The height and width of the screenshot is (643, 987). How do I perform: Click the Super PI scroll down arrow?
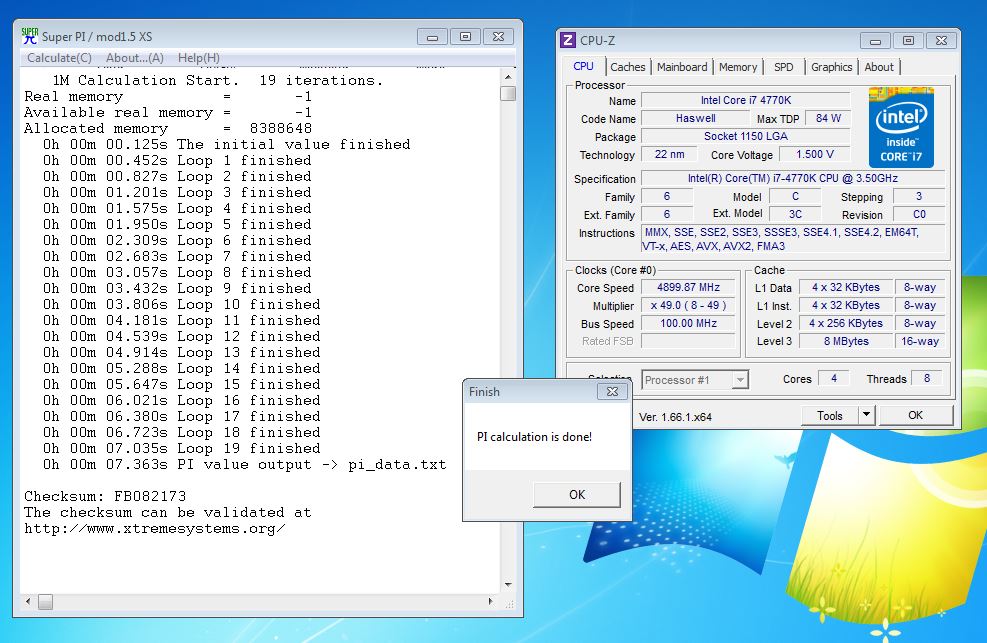508,585
